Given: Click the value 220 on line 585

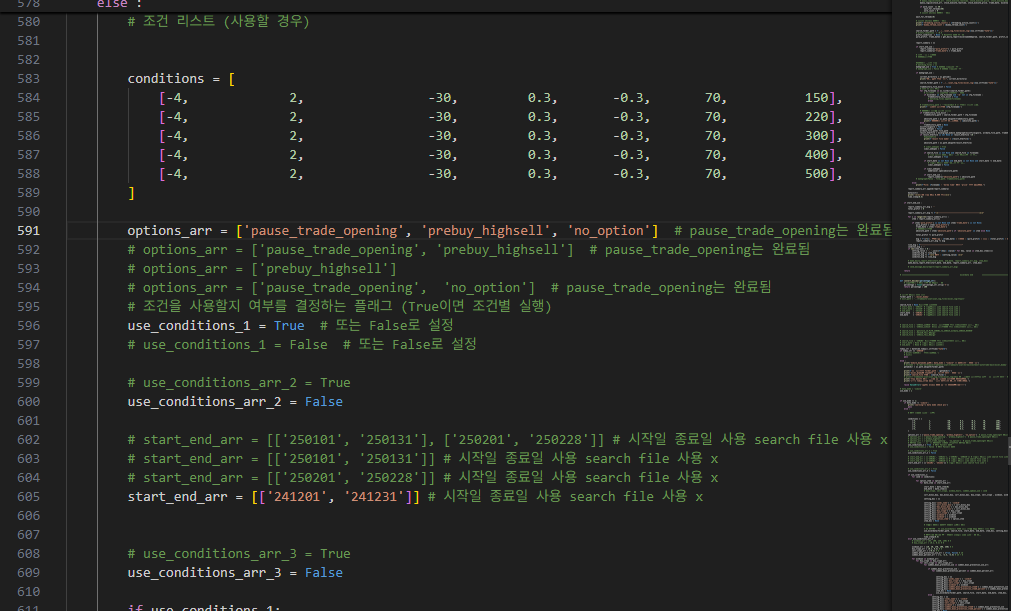Looking at the screenshot, I should (816, 117).
